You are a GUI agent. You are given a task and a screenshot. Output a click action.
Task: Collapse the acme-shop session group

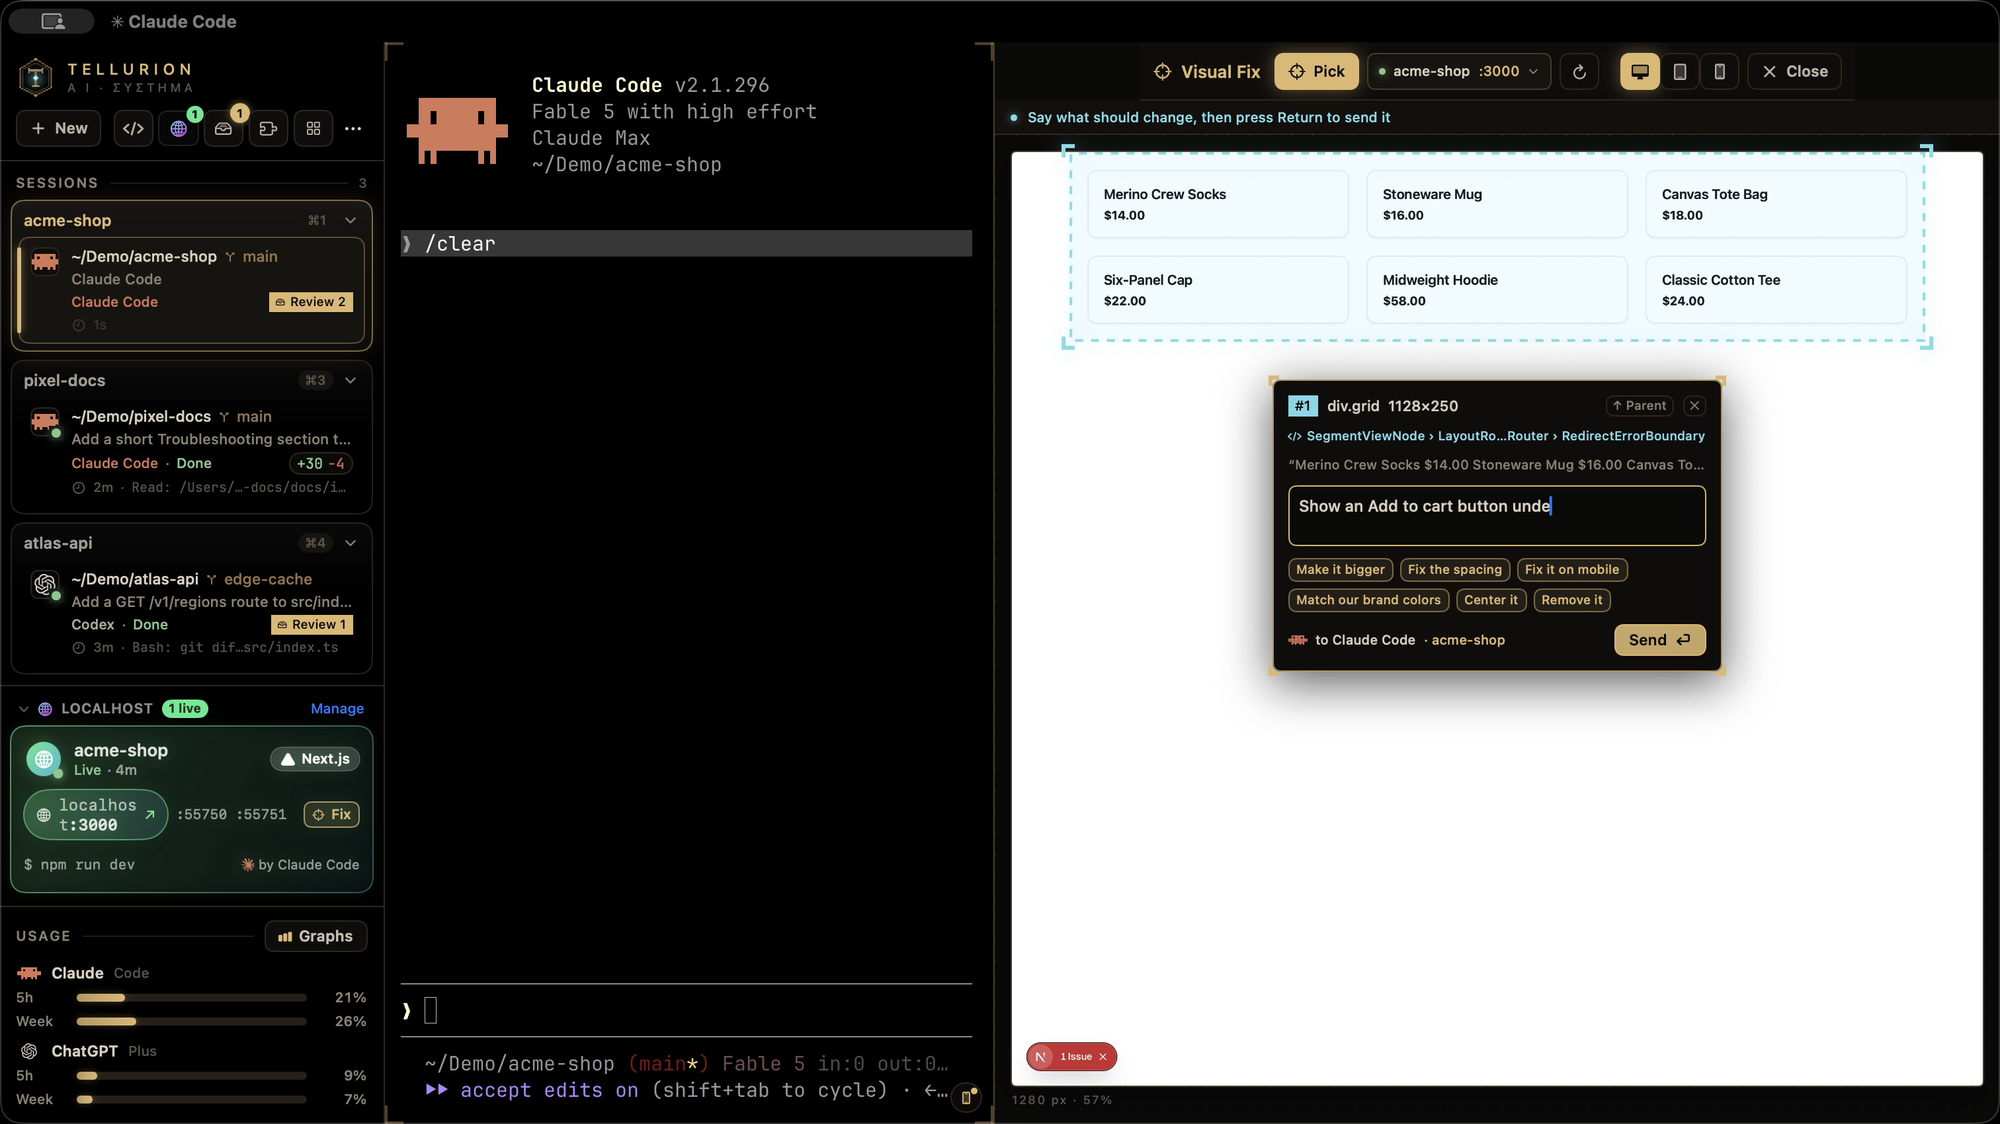click(351, 220)
